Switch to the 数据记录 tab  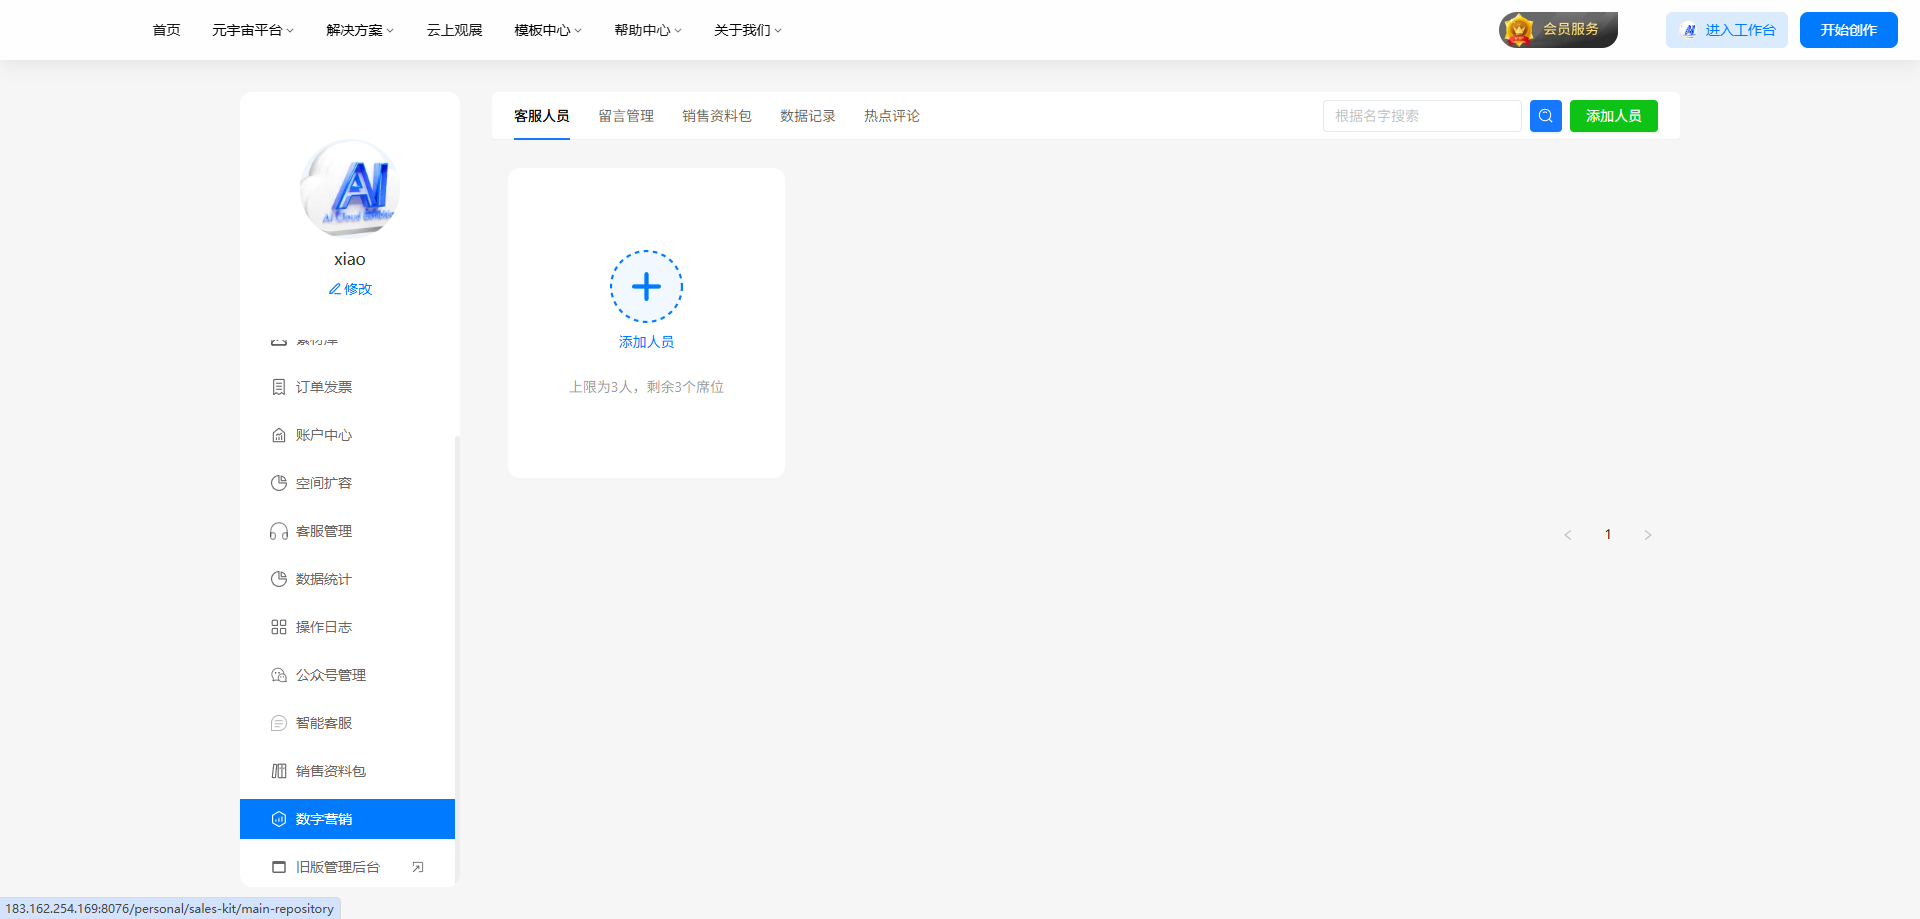tap(807, 116)
